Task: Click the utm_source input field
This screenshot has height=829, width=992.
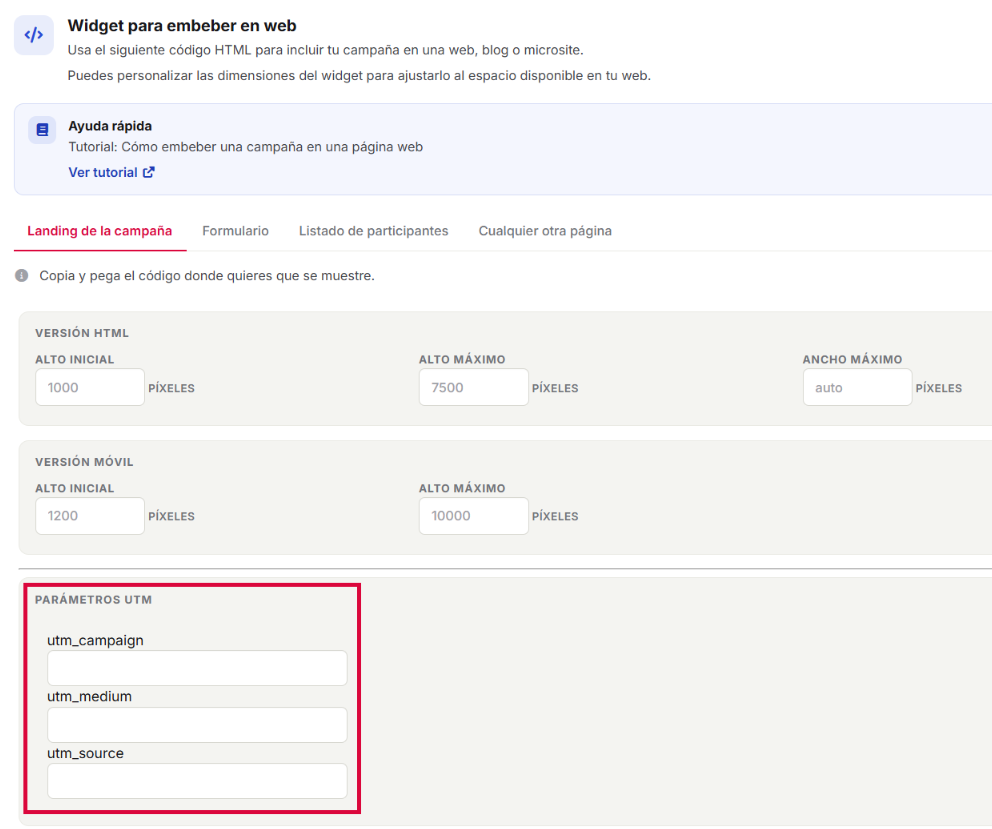Action: point(197,781)
